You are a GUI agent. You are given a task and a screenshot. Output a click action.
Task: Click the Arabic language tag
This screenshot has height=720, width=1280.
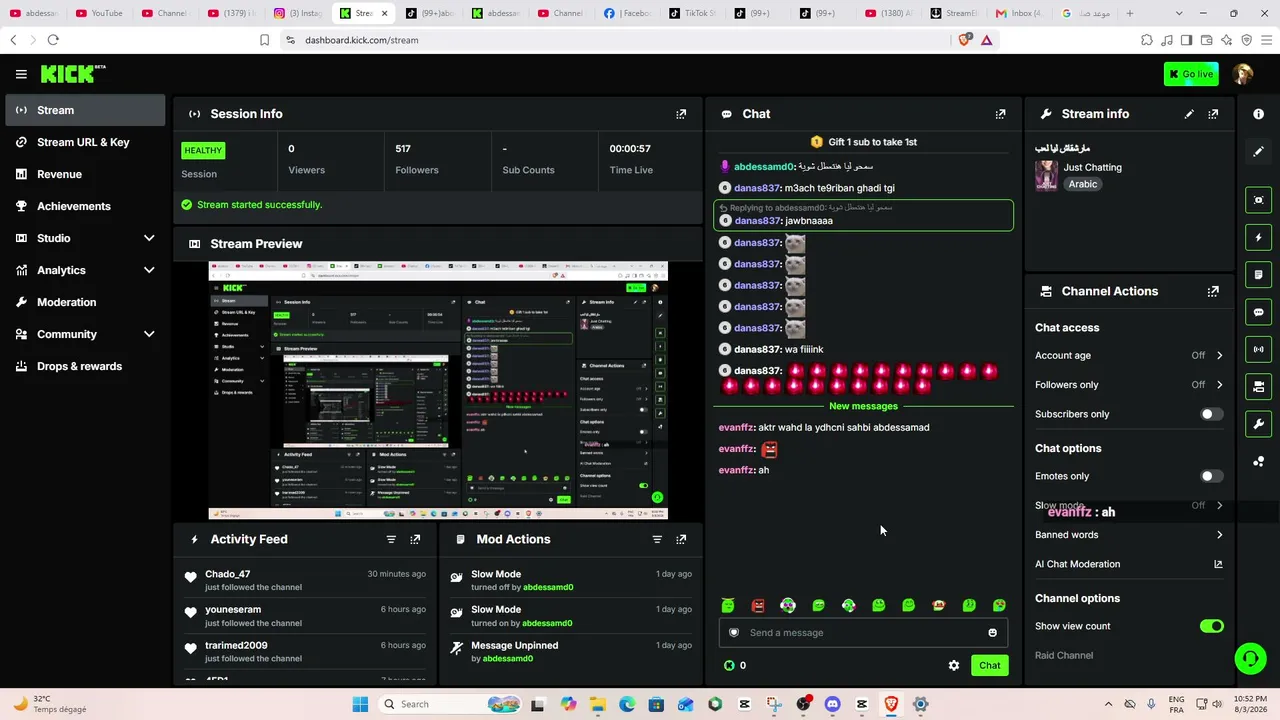pos(1083,184)
